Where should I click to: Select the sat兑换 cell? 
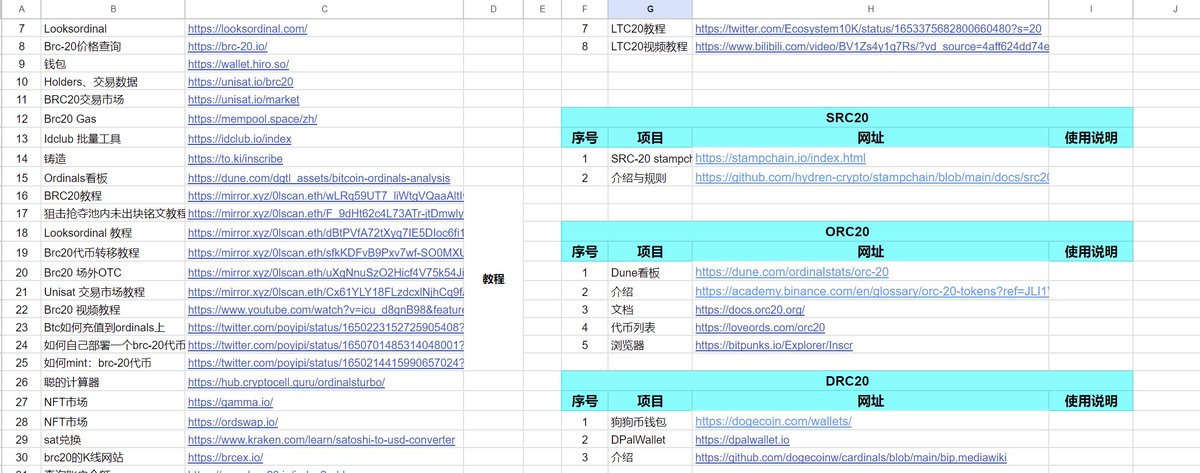112,440
